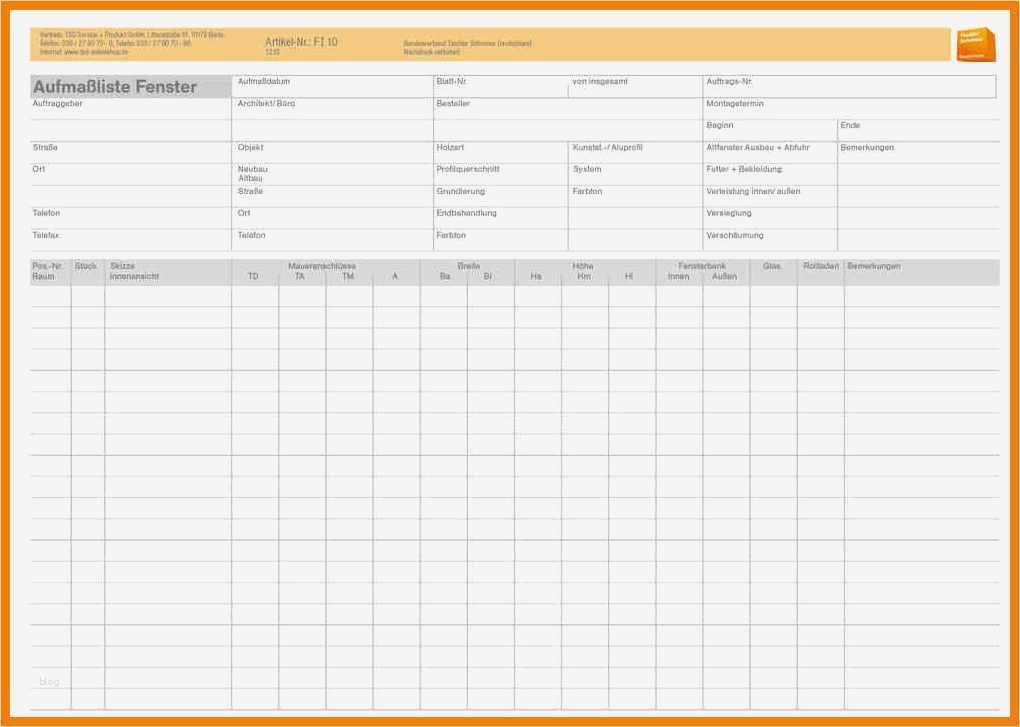Select the 'Bi' column header
The width and height of the screenshot is (1020, 727).
[488, 276]
